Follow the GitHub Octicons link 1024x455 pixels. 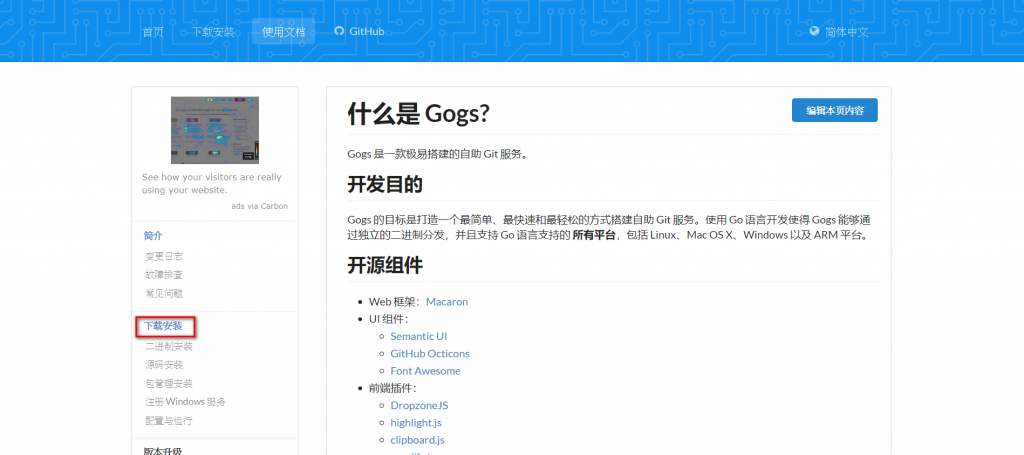(430, 353)
